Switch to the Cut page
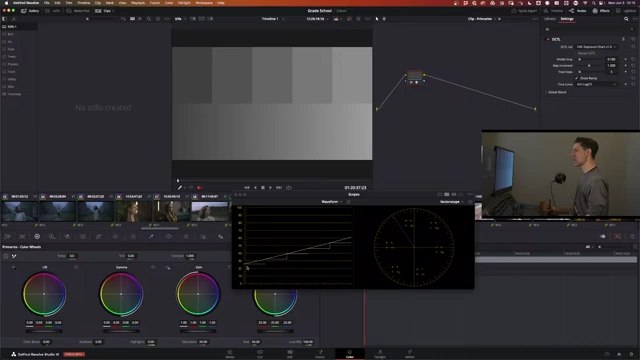This screenshot has width=640, height=360. pyautogui.click(x=260, y=354)
